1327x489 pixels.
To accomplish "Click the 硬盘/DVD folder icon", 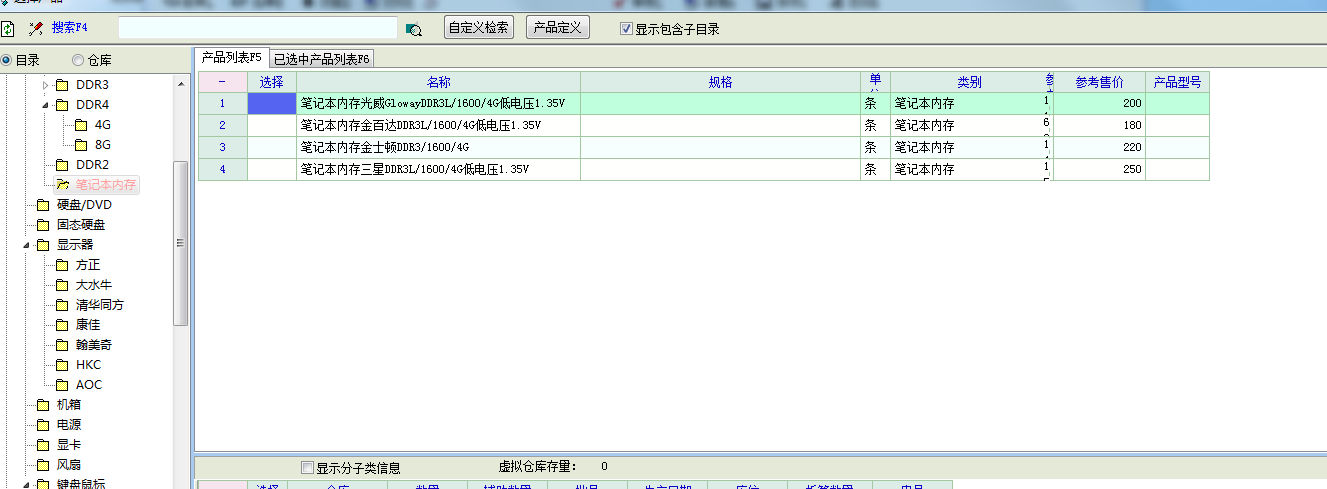I will [43, 205].
